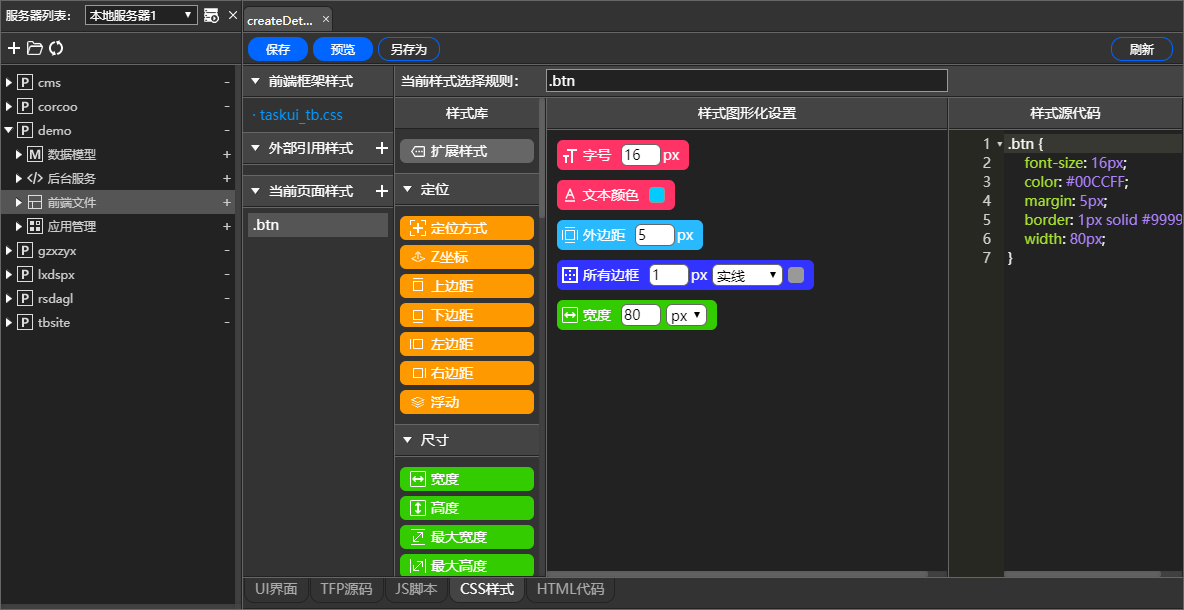Open the 实线 border style dropdown

(x=746, y=275)
